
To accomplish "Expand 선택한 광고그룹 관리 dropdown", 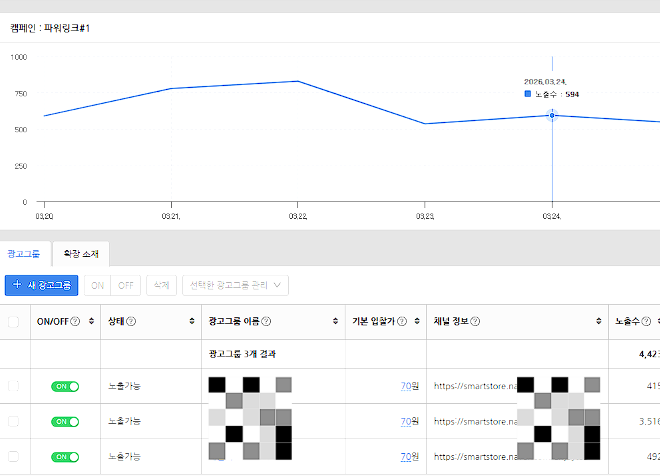I will click(x=235, y=285).
